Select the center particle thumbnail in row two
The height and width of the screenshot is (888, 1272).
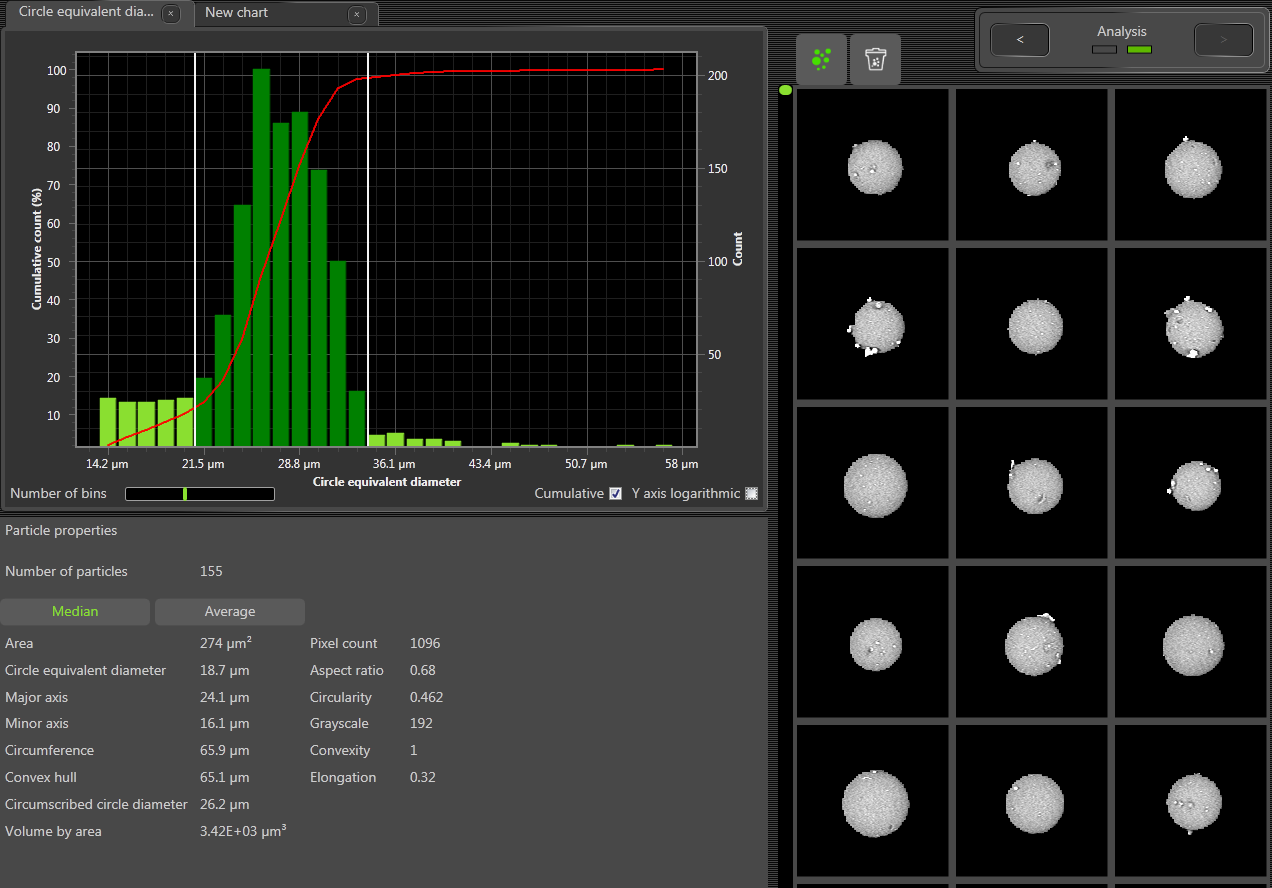1031,322
